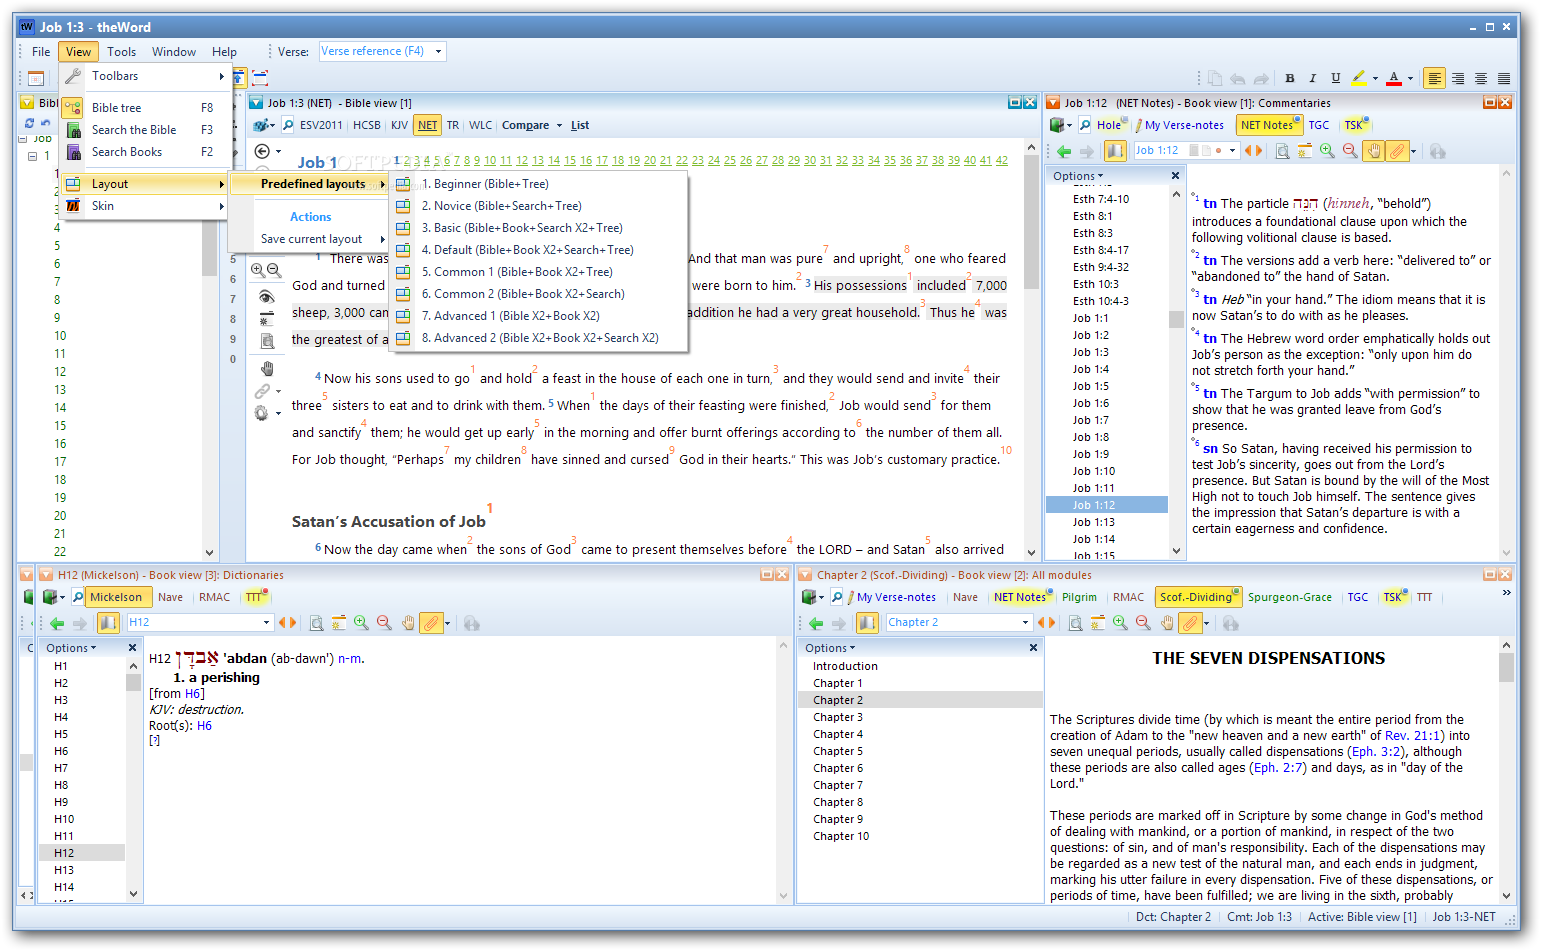The height and width of the screenshot is (951, 1541).
Task: Switch Bible view to KJV translation
Action: (399, 125)
